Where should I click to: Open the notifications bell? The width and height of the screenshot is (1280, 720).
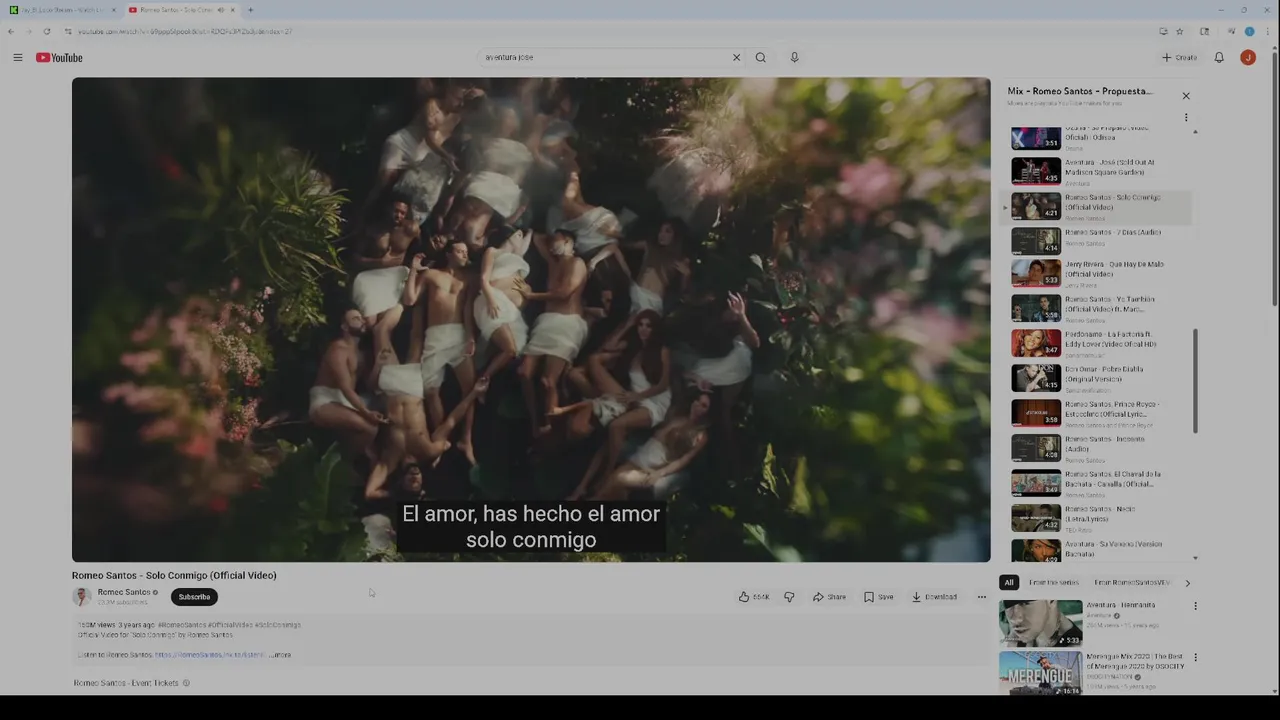coord(1219,58)
